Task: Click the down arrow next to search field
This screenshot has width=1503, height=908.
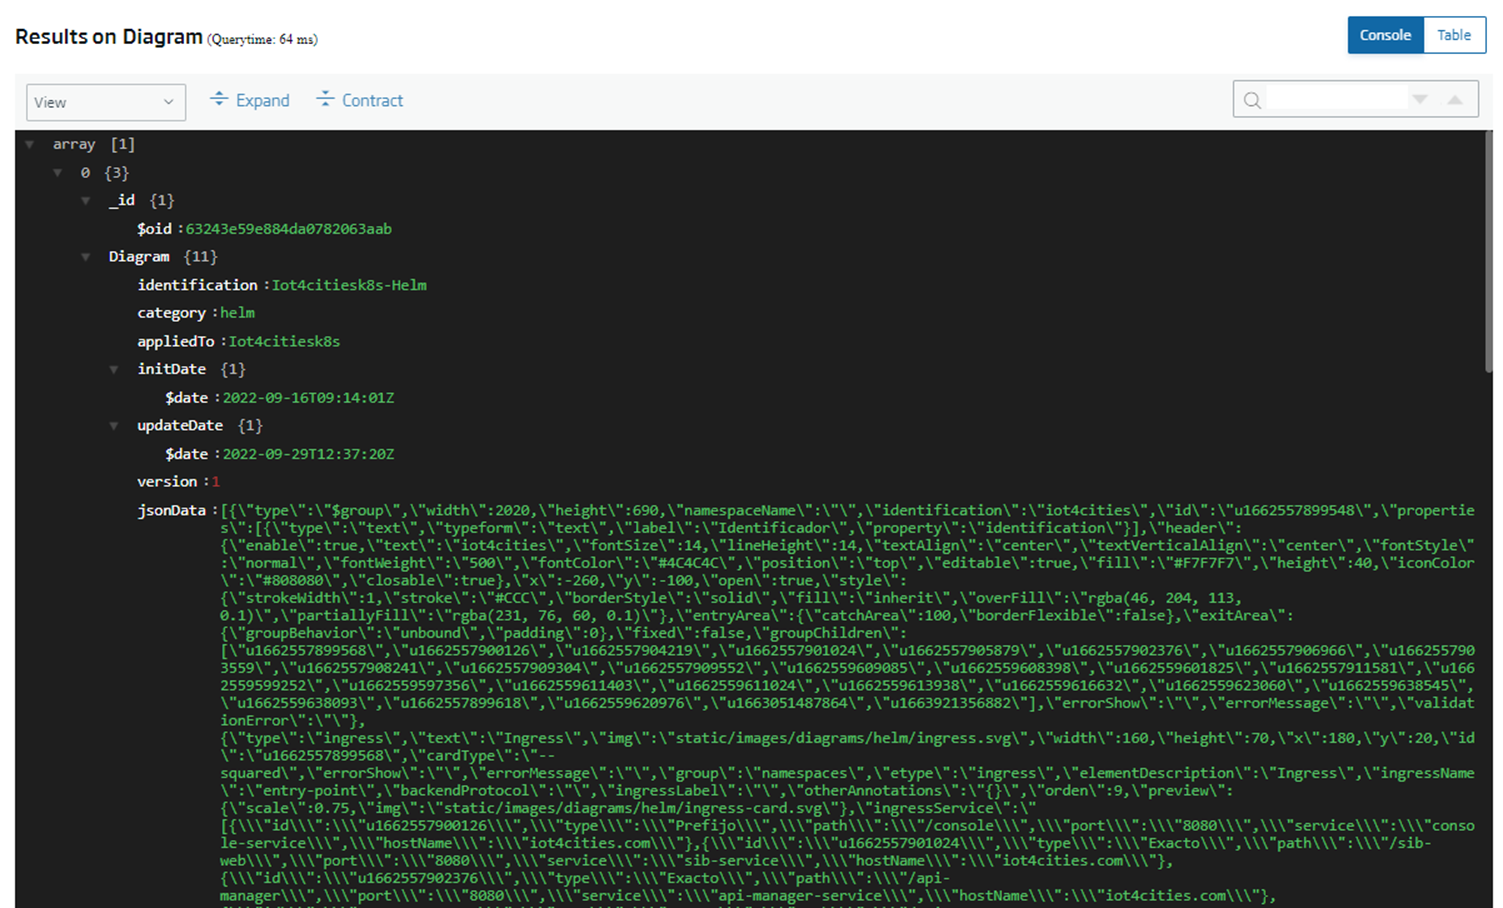Action: click(1421, 99)
